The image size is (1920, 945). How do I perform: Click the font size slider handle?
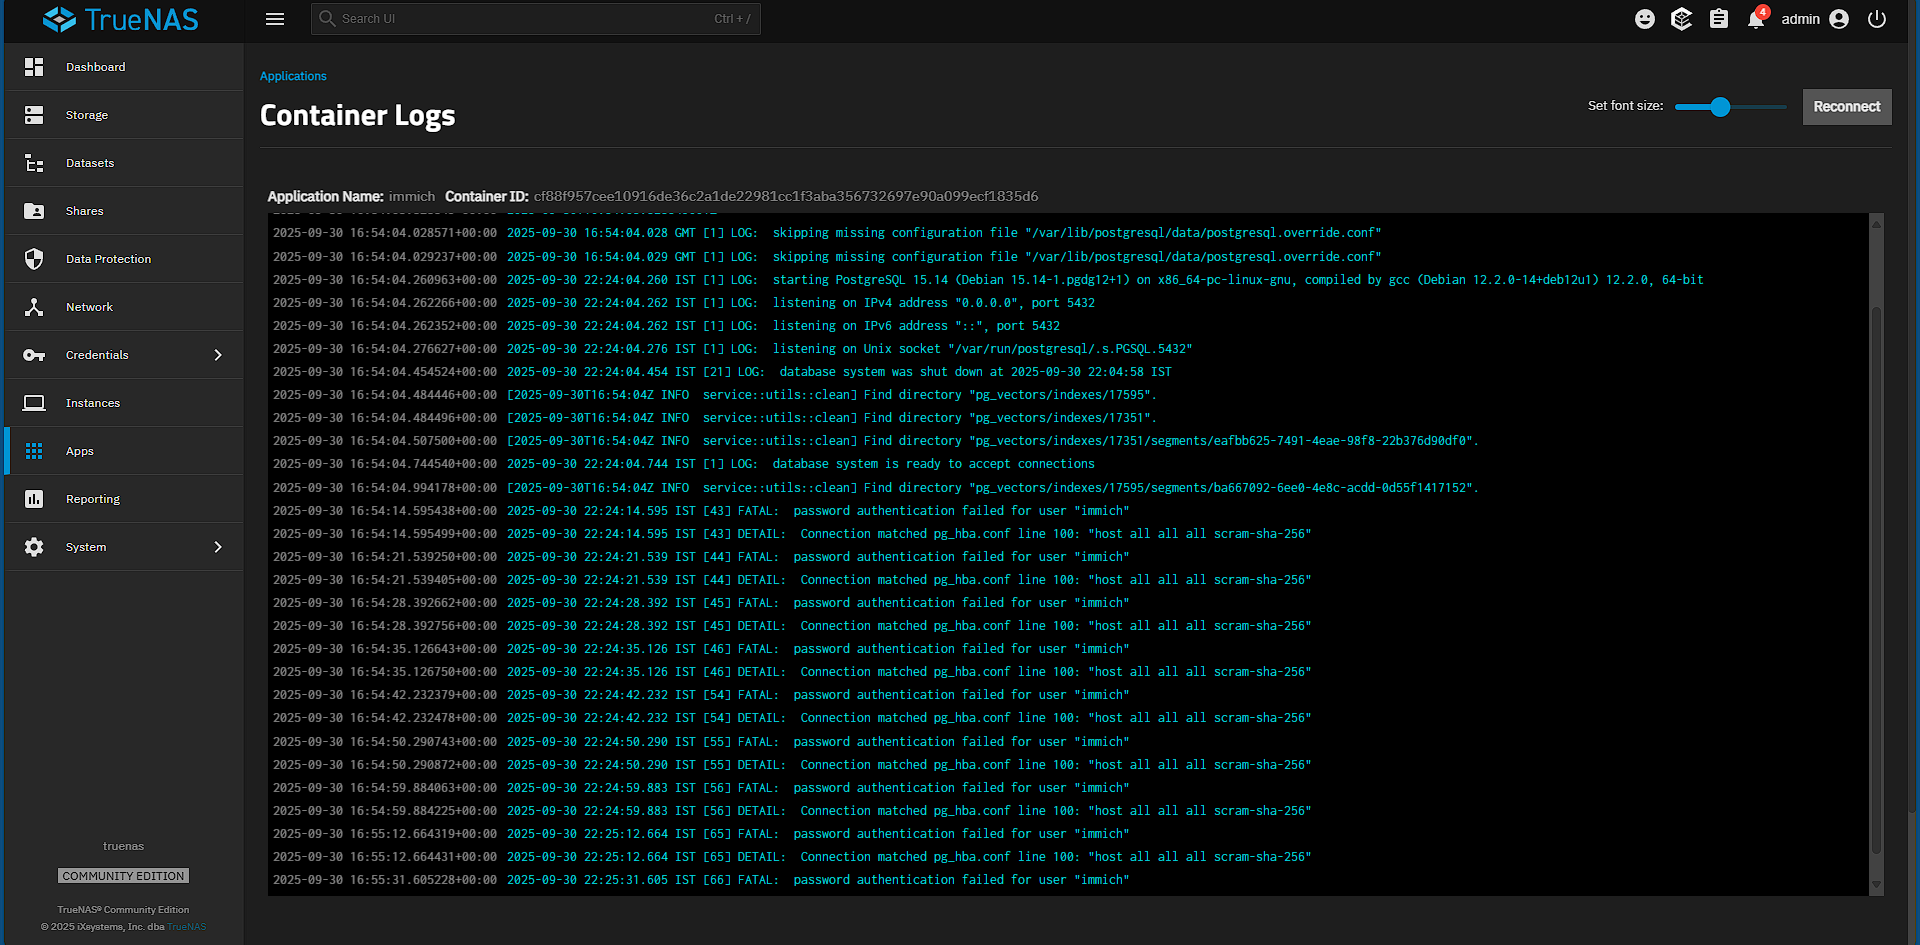pos(1720,107)
